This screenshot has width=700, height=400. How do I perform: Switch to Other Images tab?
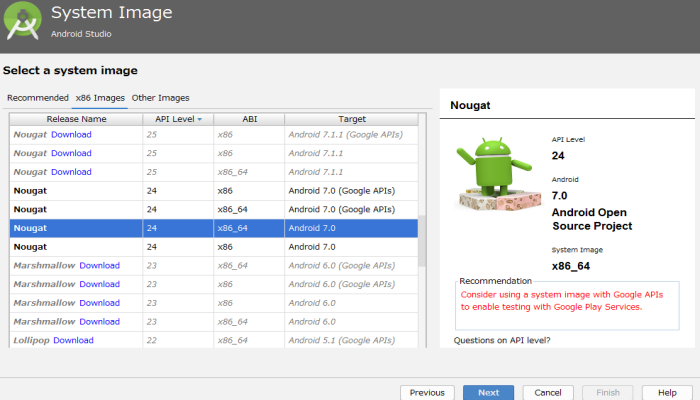[160, 98]
